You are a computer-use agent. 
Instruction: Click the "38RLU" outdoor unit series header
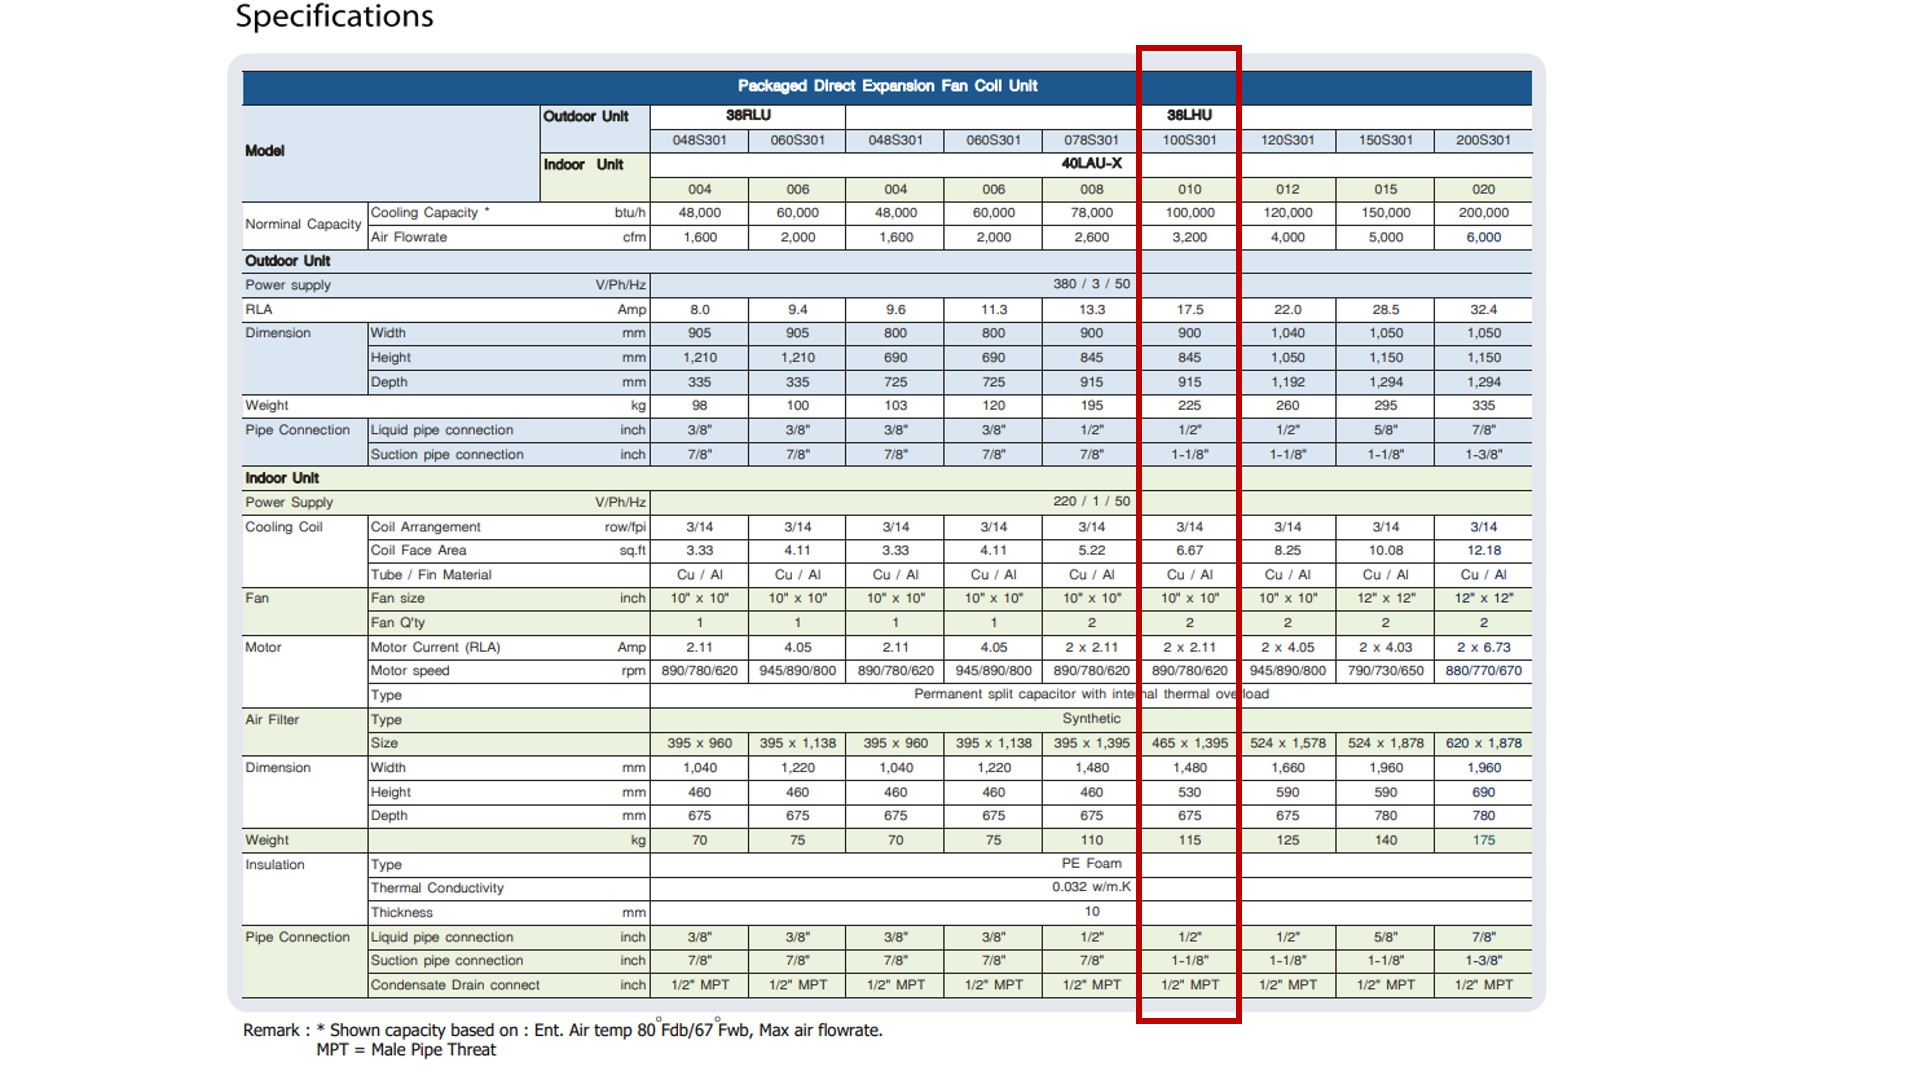(x=748, y=115)
